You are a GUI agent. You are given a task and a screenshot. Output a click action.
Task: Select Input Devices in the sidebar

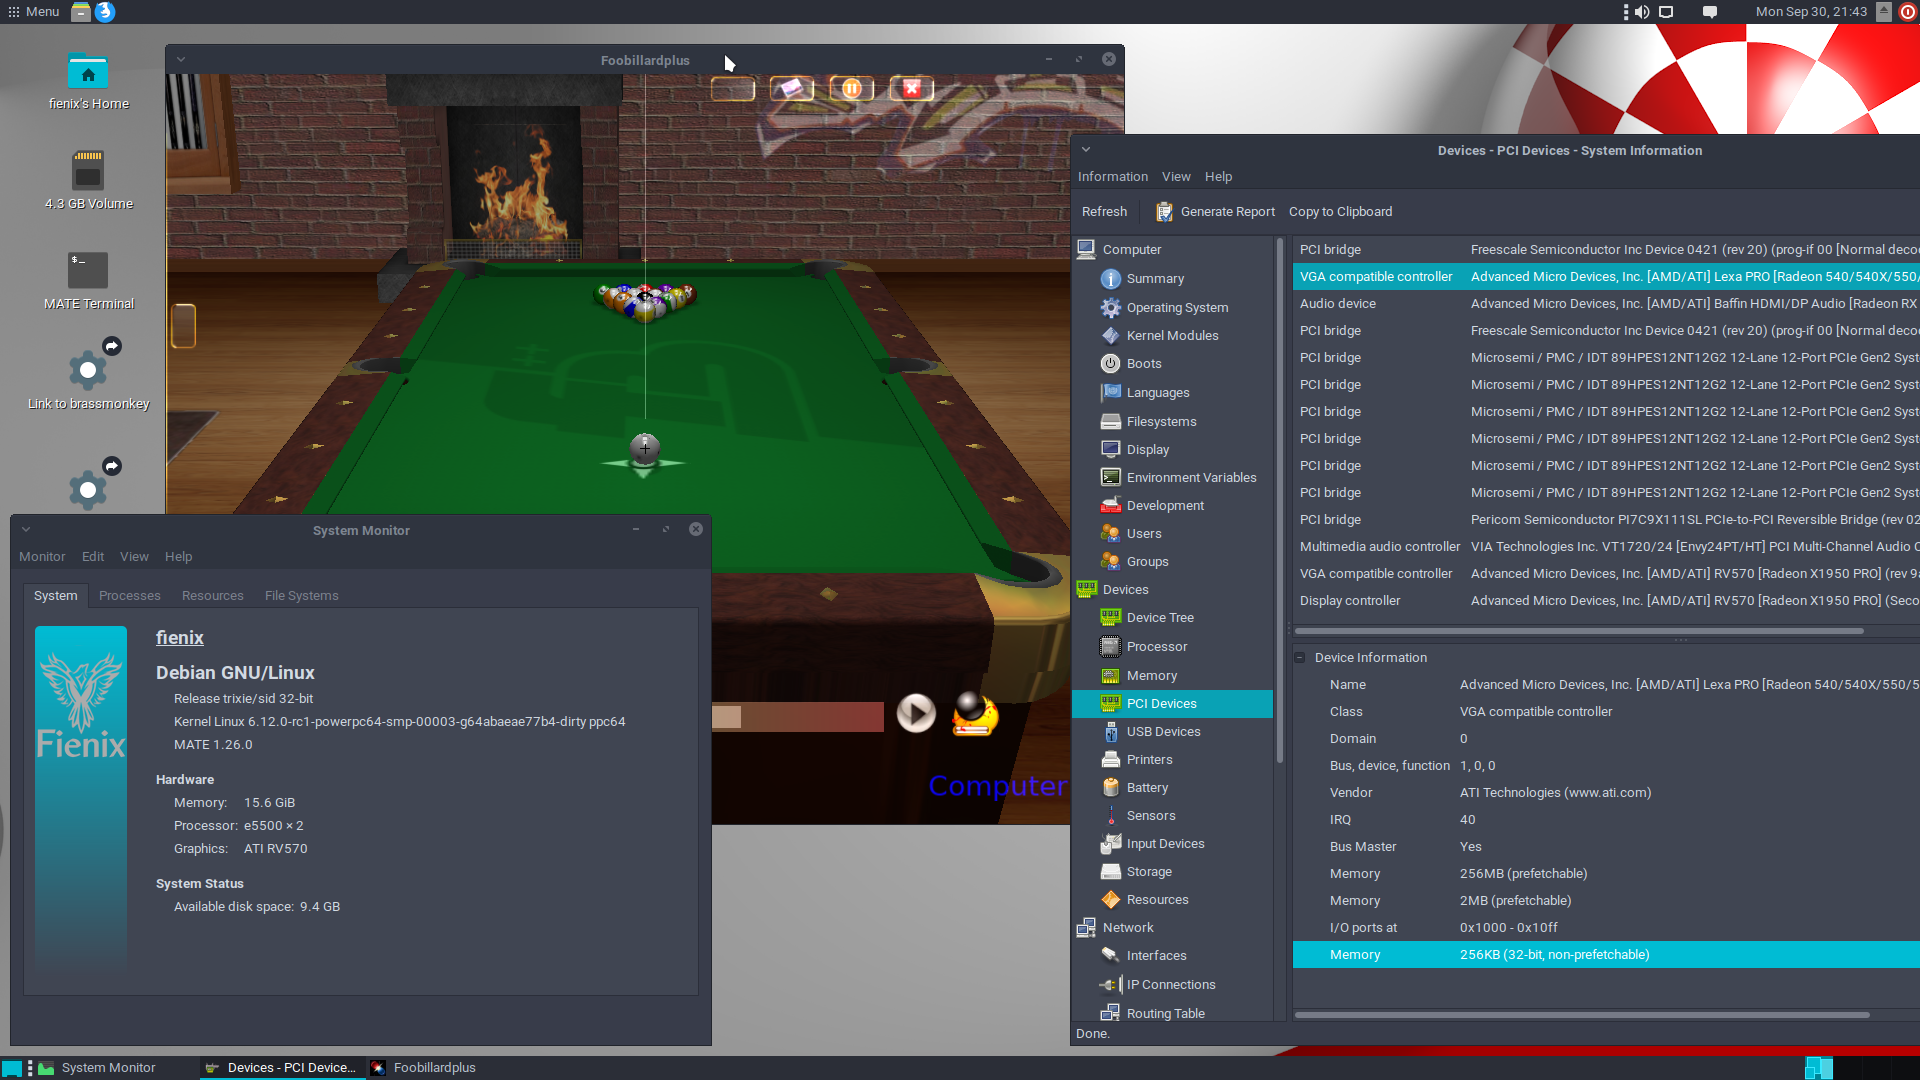pos(1165,844)
